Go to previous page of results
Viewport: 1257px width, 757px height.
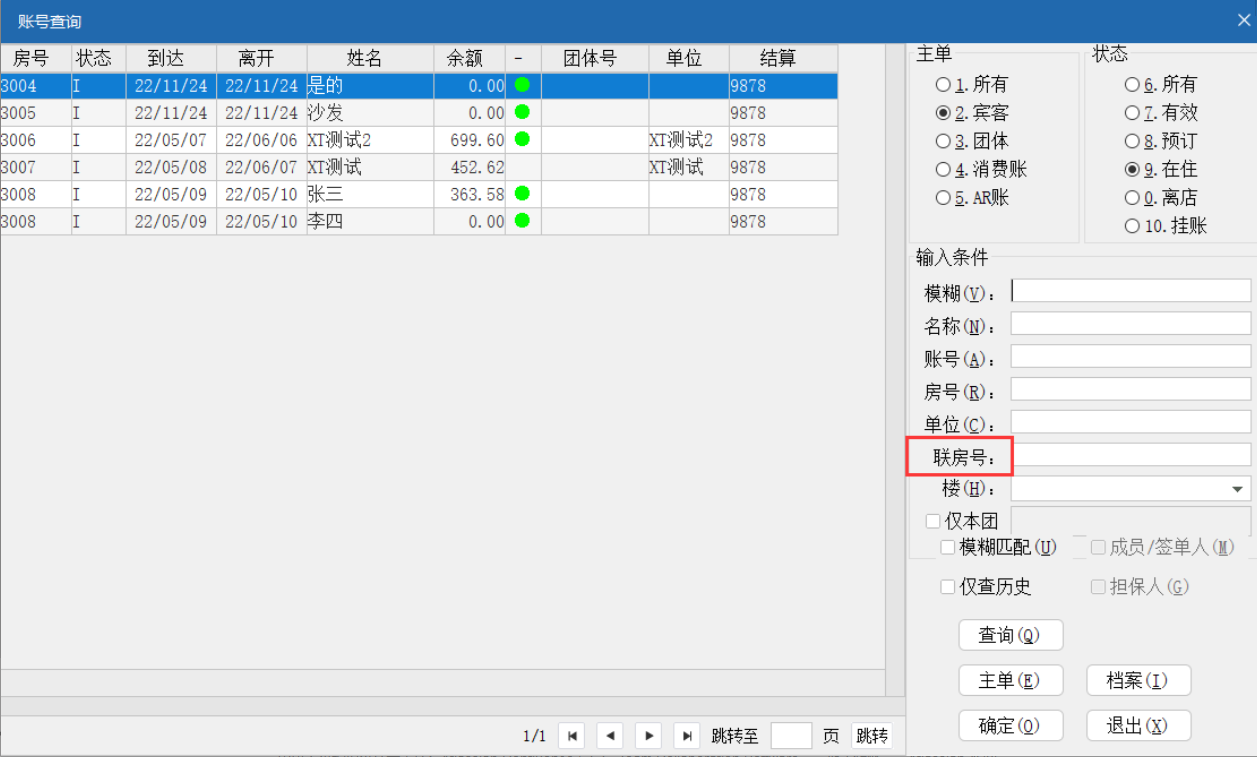pos(610,736)
